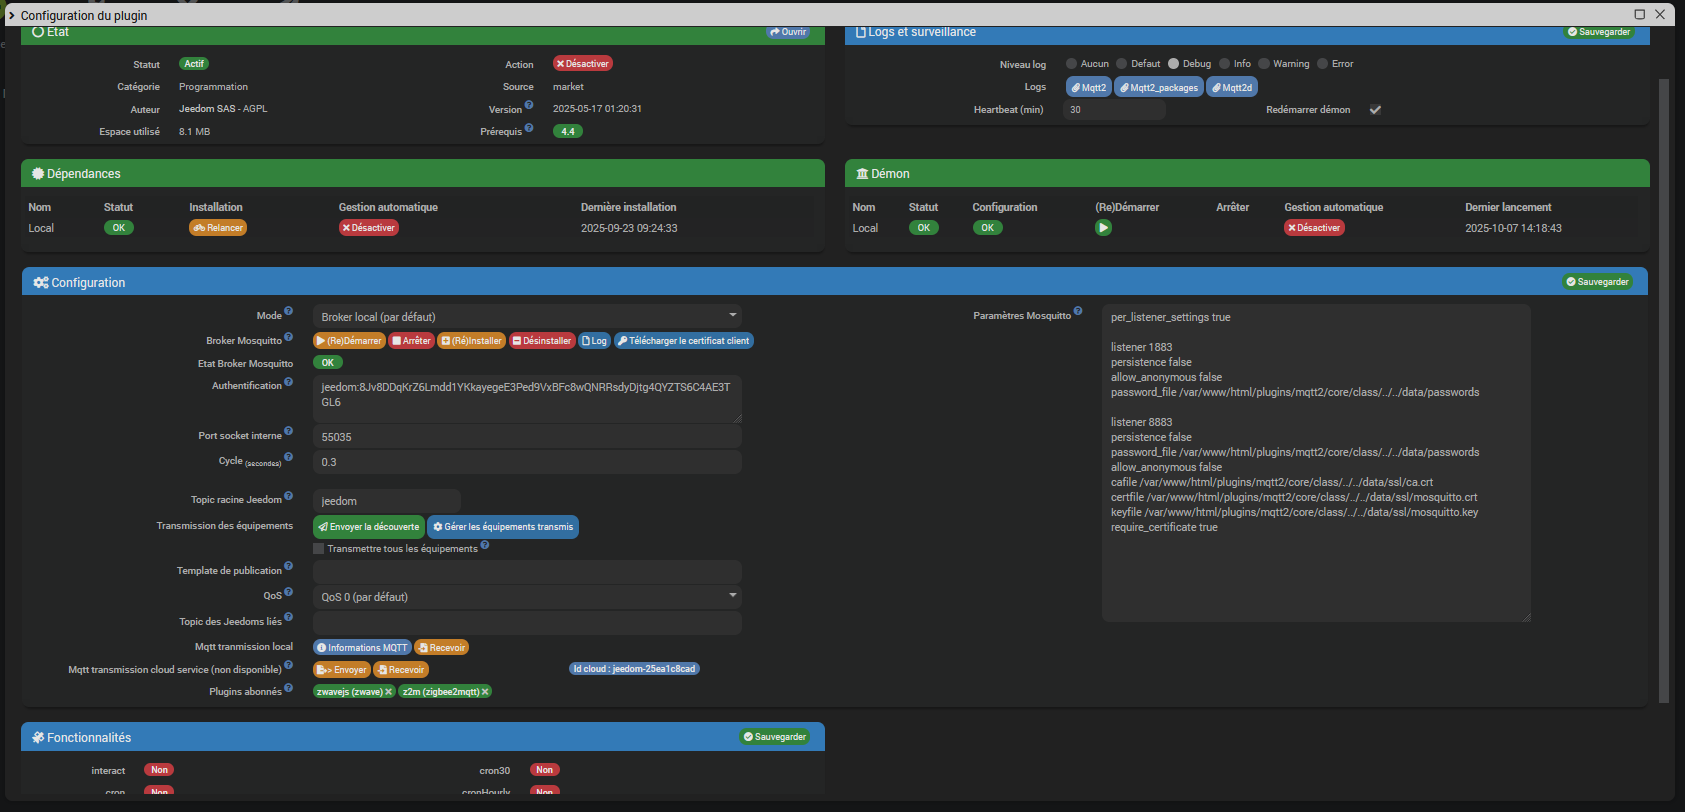This screenshot has width=1685, height=812.
Task: Enable Transmettre tous les équipements checkbox
Action: pos(319,549)
